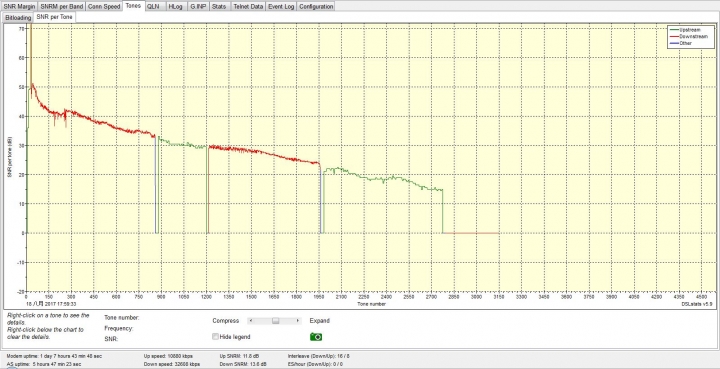720x369 pixels.
Task: Click the Expand label
Action: coord(320,321)
